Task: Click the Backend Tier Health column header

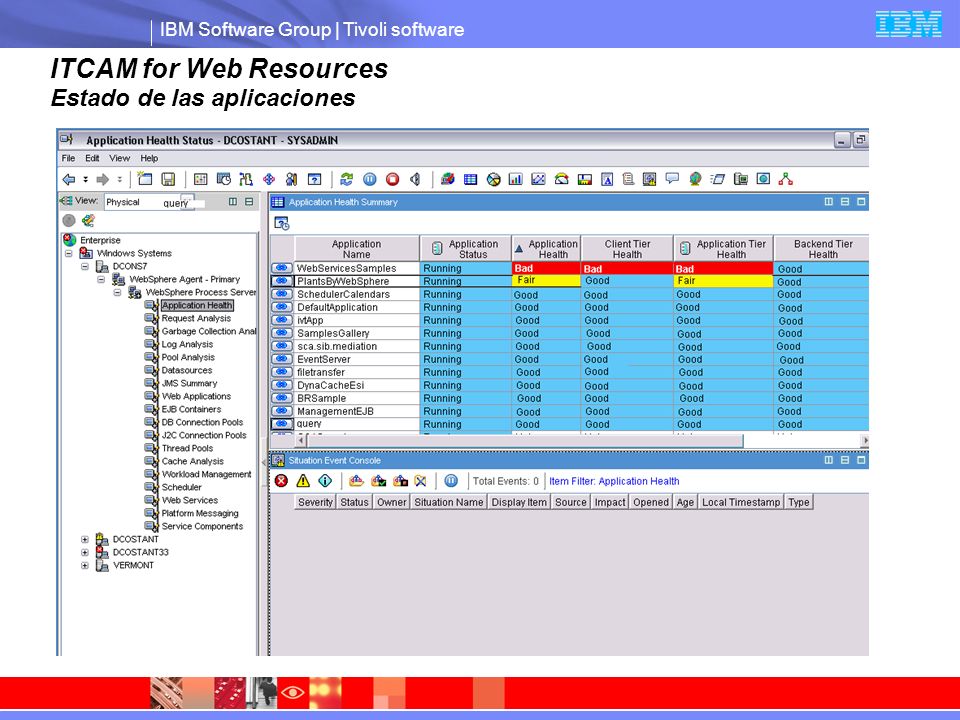Action: pos(822,249)
